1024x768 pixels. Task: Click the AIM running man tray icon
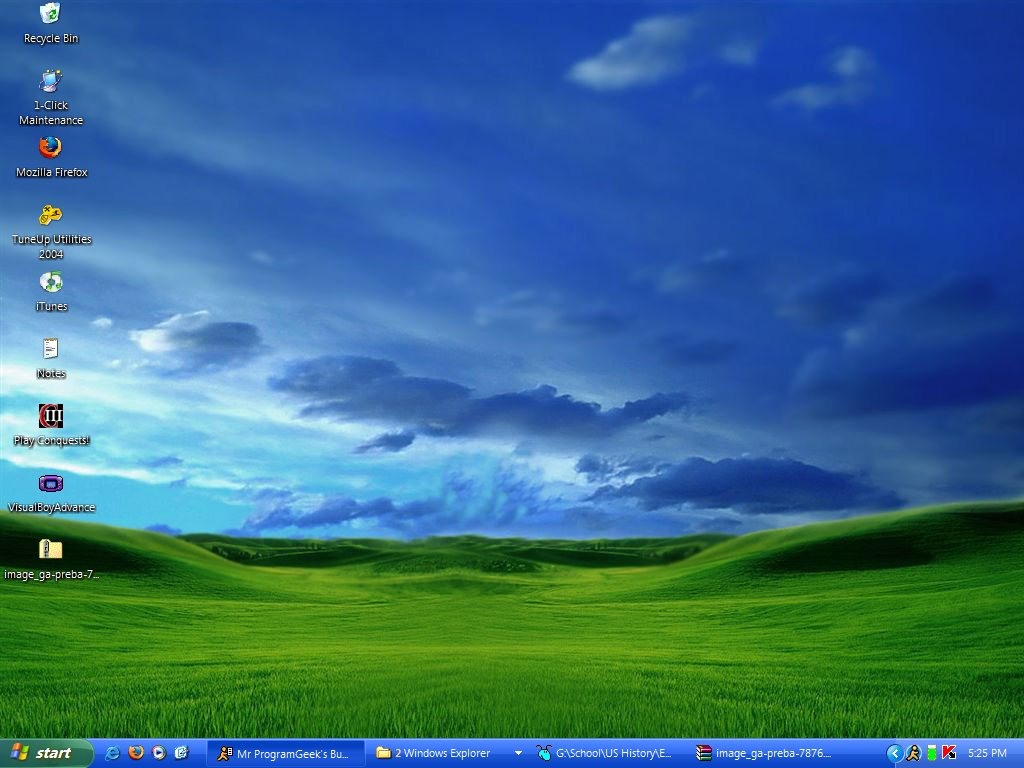(913, 754)
